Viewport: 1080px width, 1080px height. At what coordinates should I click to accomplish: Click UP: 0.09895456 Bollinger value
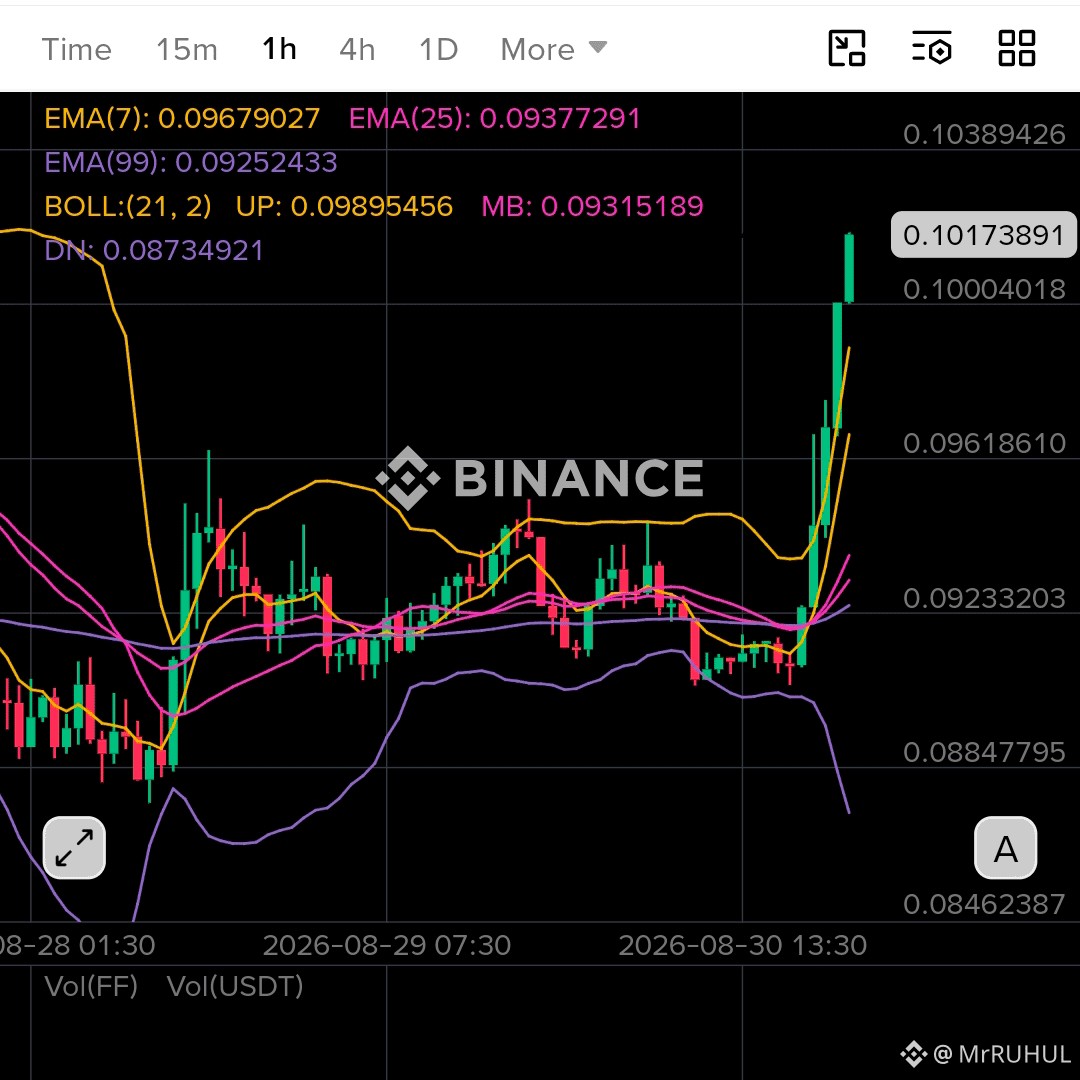(x=344, y=207)
